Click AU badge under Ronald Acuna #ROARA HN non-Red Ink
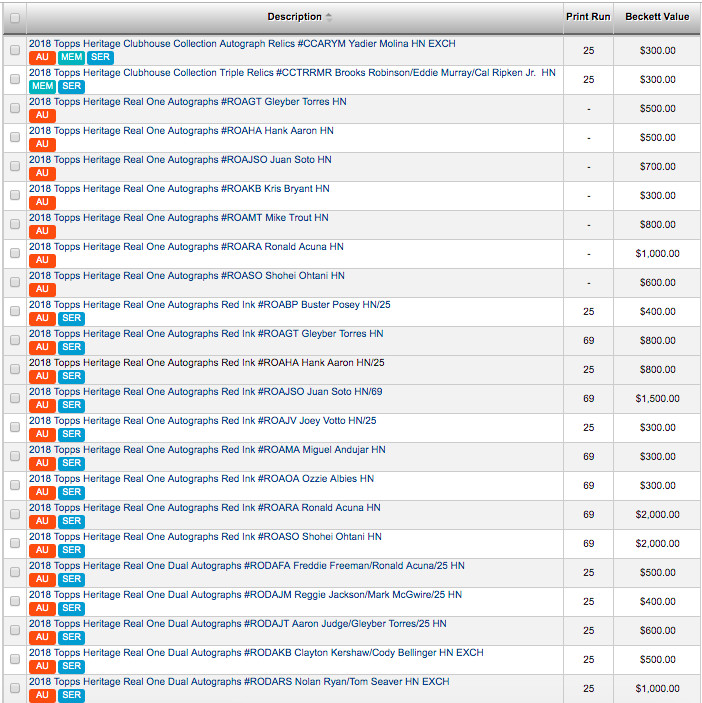This screenshot has height=703, width=702. tap(42, 260)
